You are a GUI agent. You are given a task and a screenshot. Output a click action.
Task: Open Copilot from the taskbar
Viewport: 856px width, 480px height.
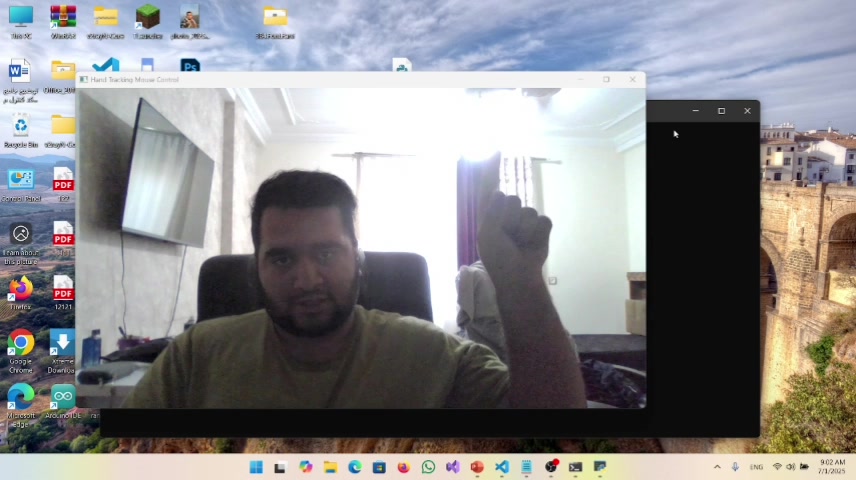click(305, 467)
